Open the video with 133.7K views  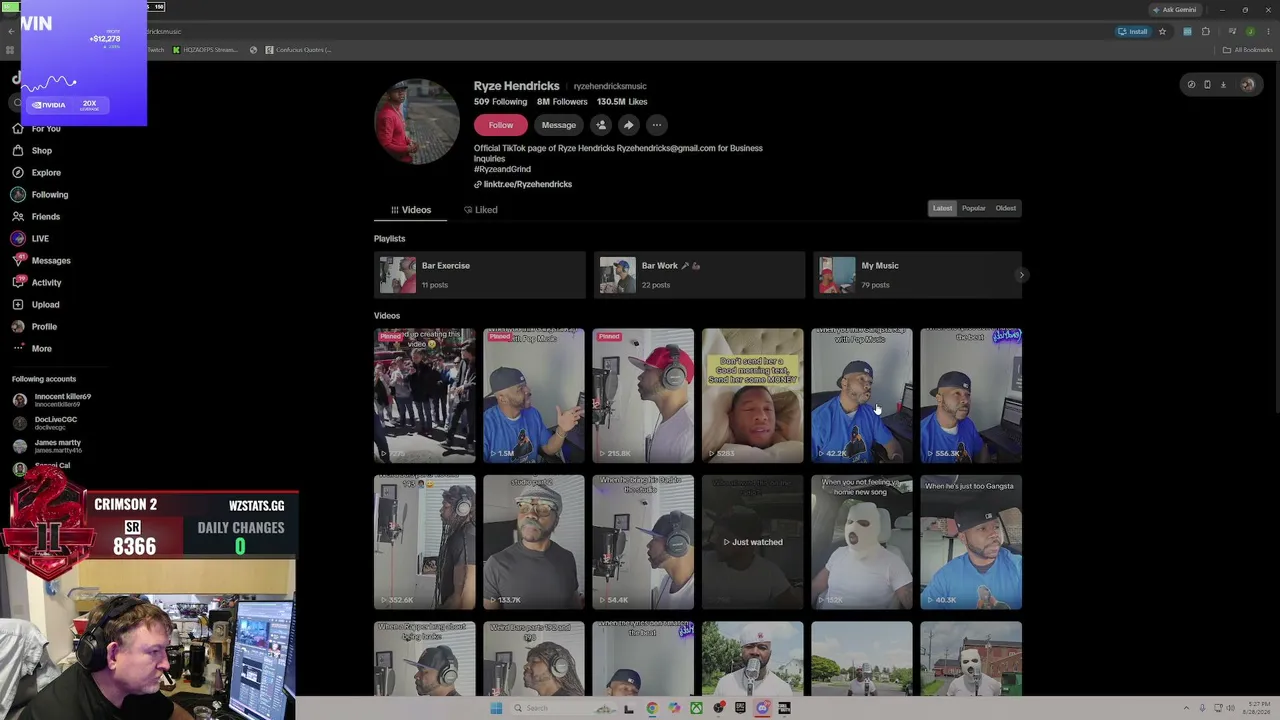tap(534, 542)
